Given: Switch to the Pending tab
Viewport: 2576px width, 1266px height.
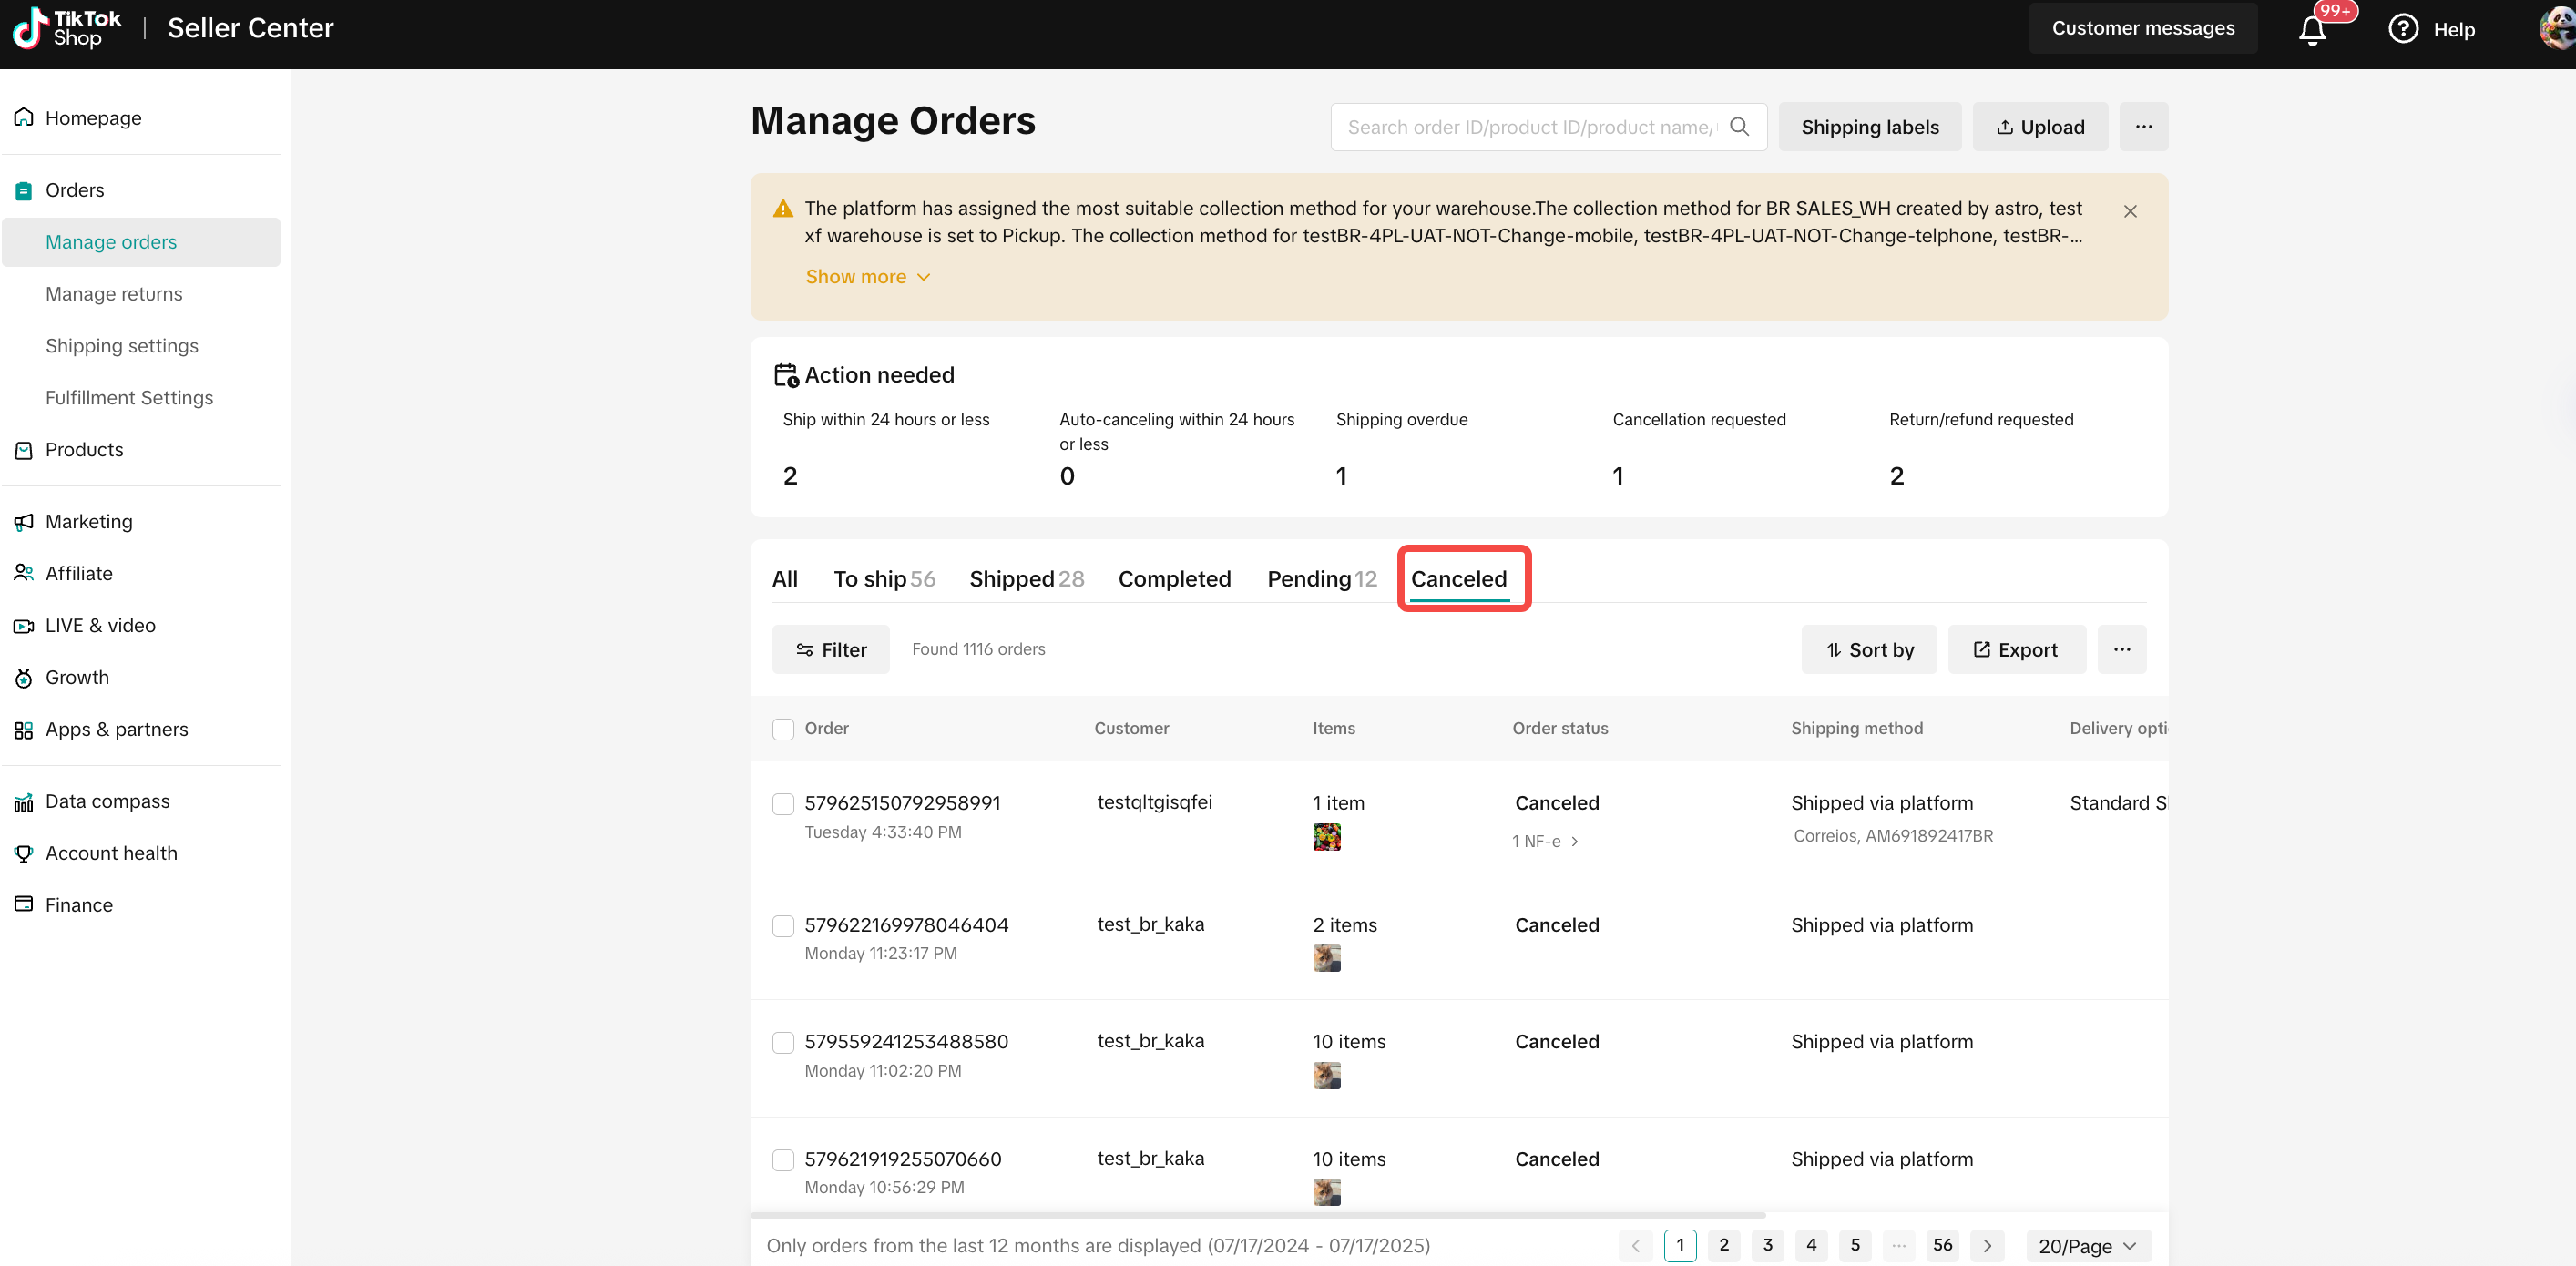Looking at the screenshot, I should [1322, 579].
